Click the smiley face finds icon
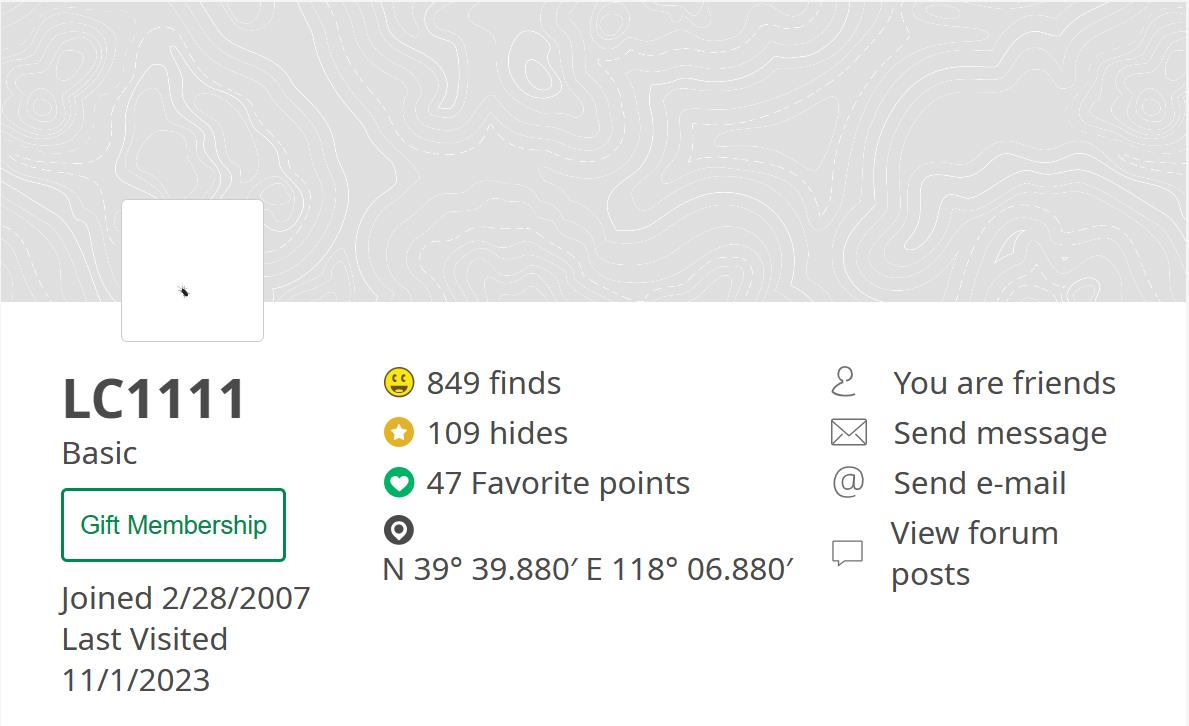This screenshot has width=1189, height=726. pos(399,382)
